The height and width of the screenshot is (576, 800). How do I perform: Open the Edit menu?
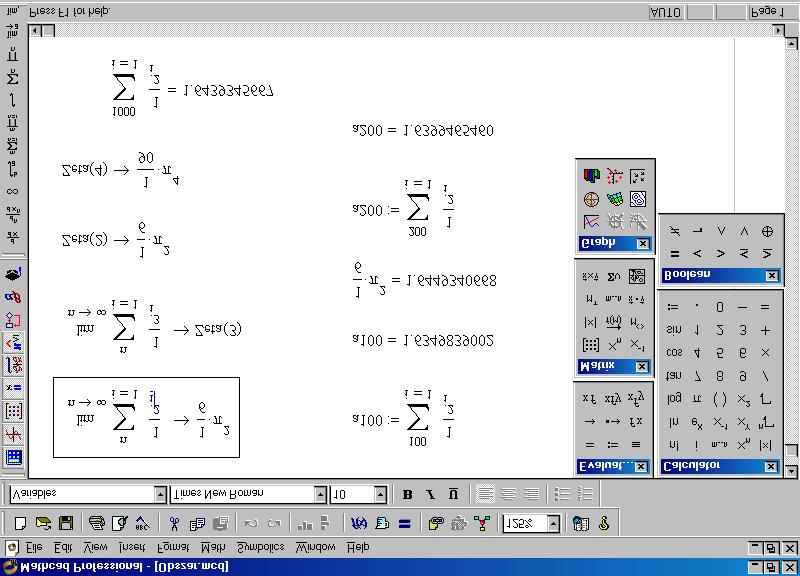coord(63,547)
